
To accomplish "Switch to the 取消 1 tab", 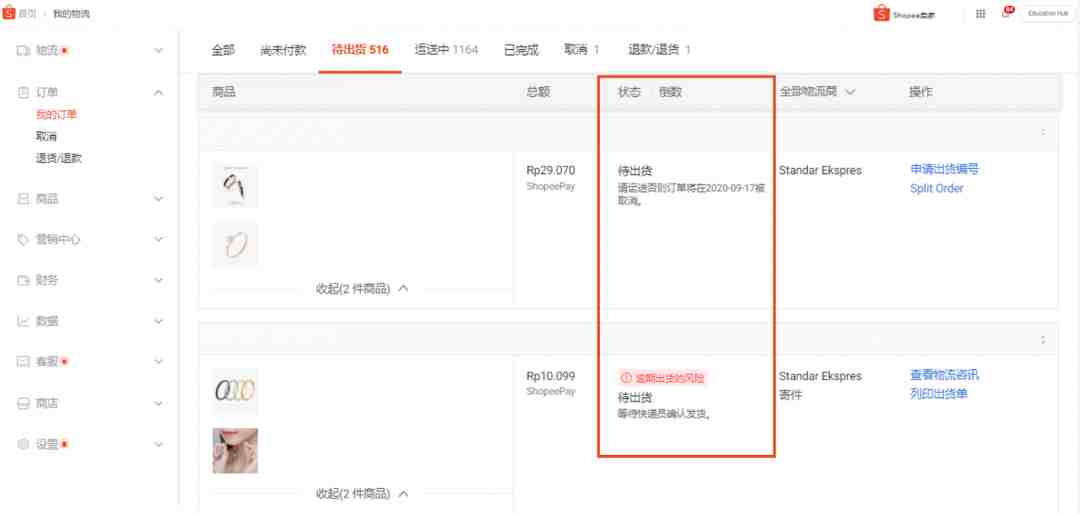I will tap(581, 50).
